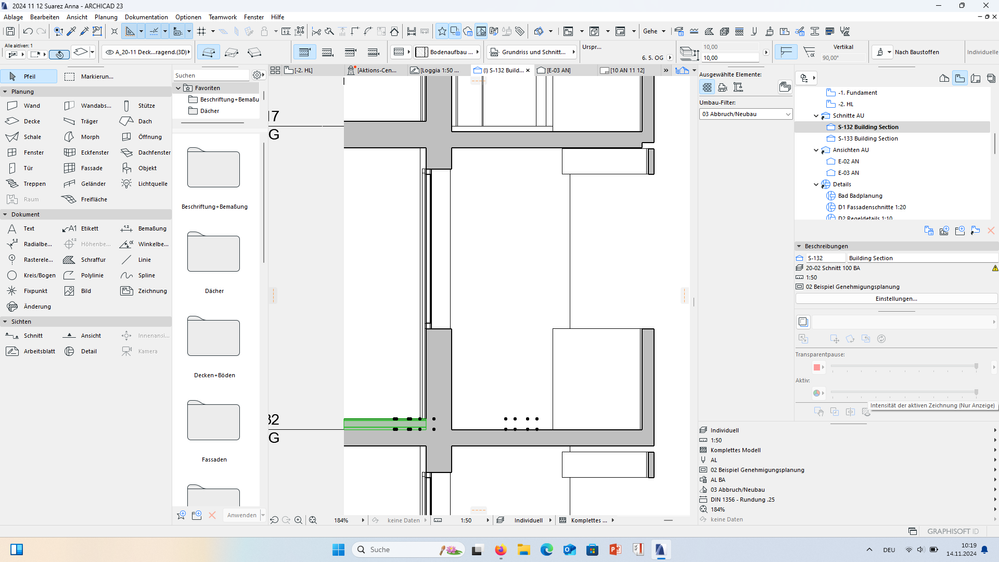Collapse the Schnitte AU tree node
The height and width of the screenshot is (562, 999).
[x=817, y=116]
